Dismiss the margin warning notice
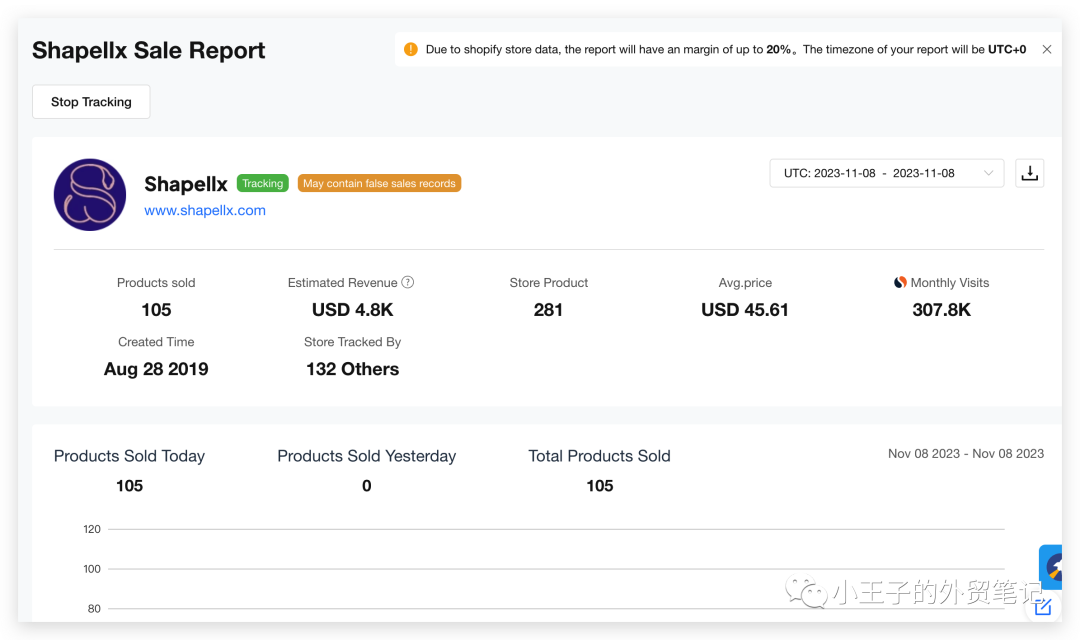Screen dimensions: 1080x640 [x=1046, y=50]
